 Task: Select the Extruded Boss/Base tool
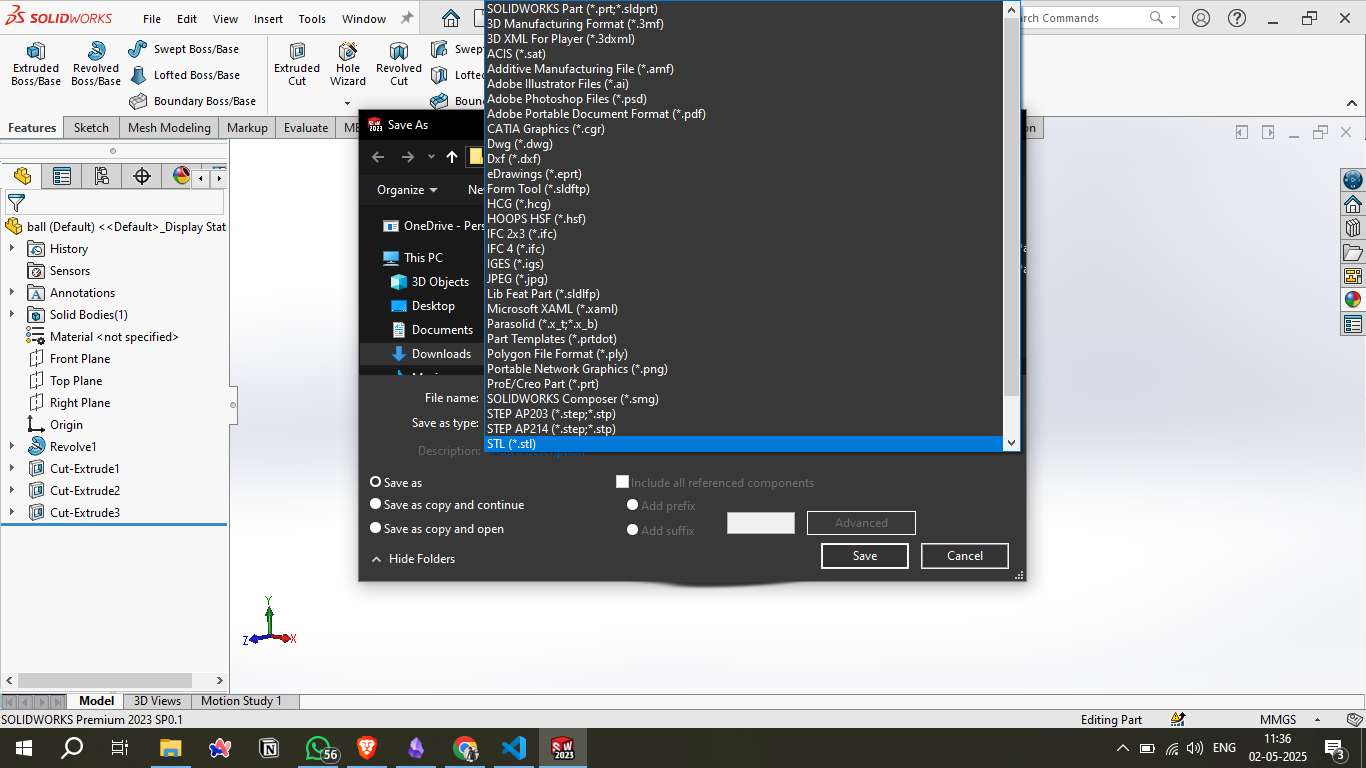(36, 63)
